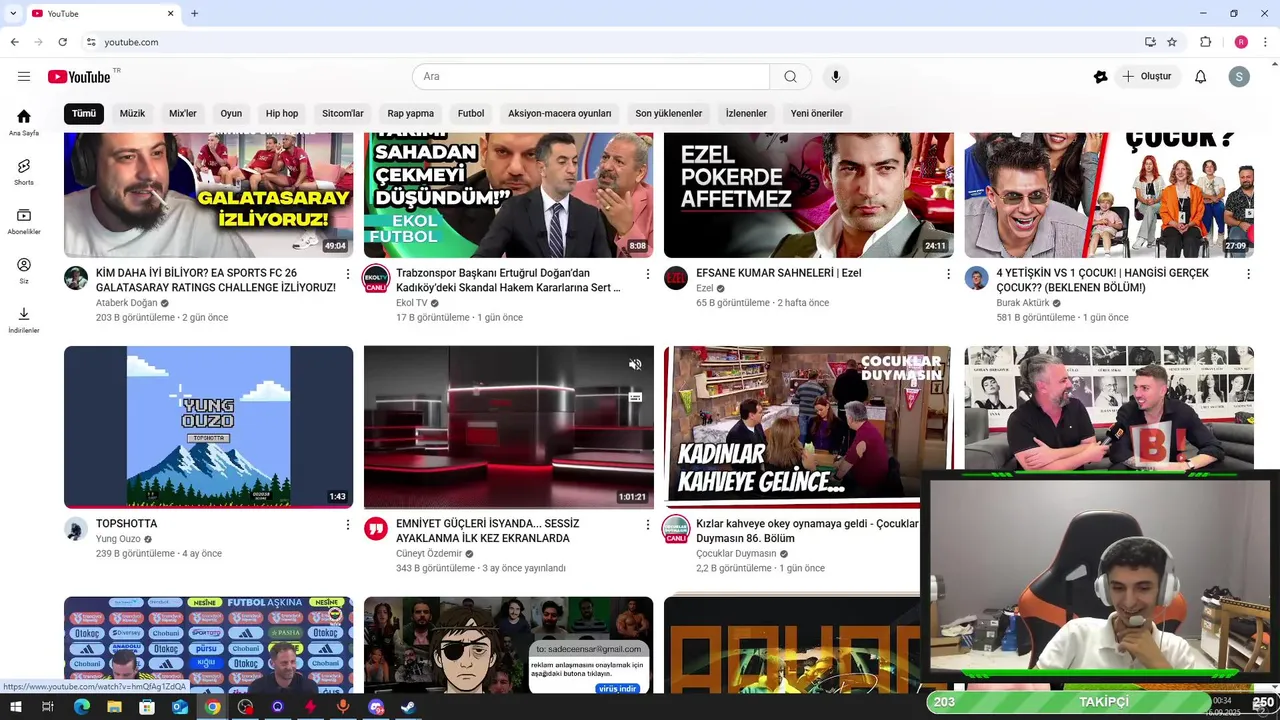Select the Hip hop filter chip
Screen dimensions: 1280x720
(282, 114)
